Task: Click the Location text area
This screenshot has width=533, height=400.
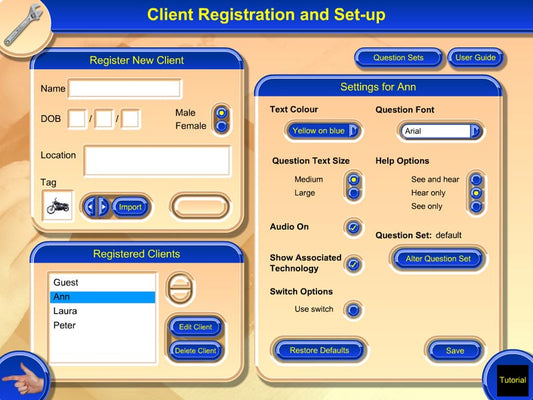Action: pyautogui.click(x=158, y=161)
